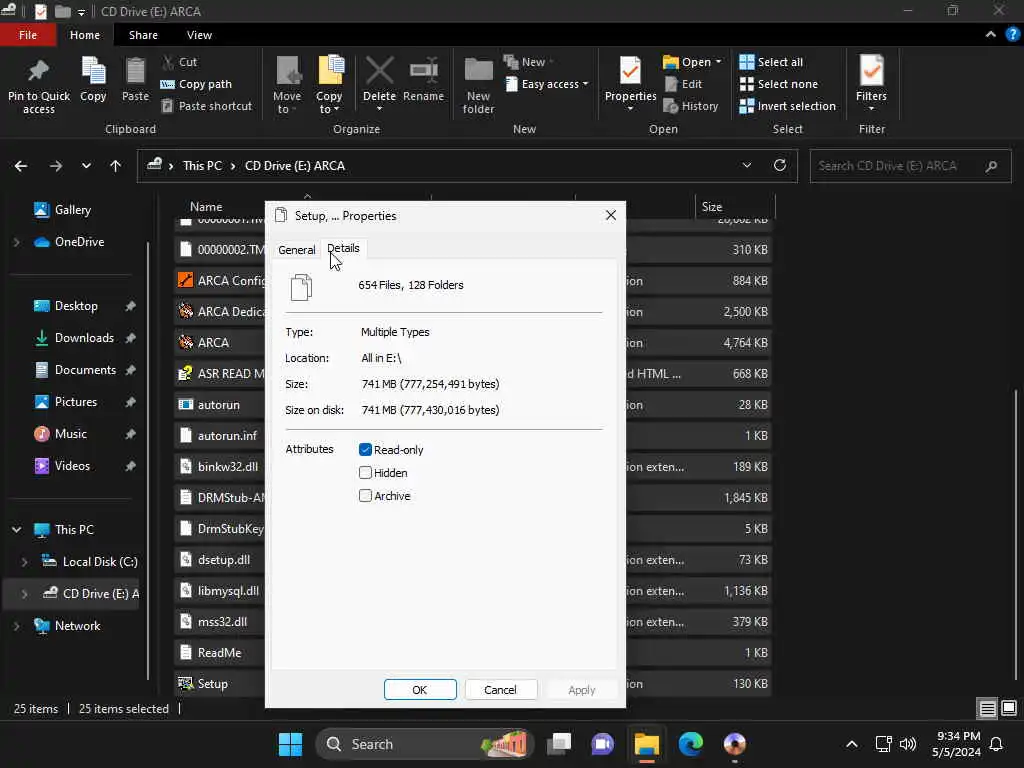
Task: Click Select none in the ribbon
Action: coord(778,84)
